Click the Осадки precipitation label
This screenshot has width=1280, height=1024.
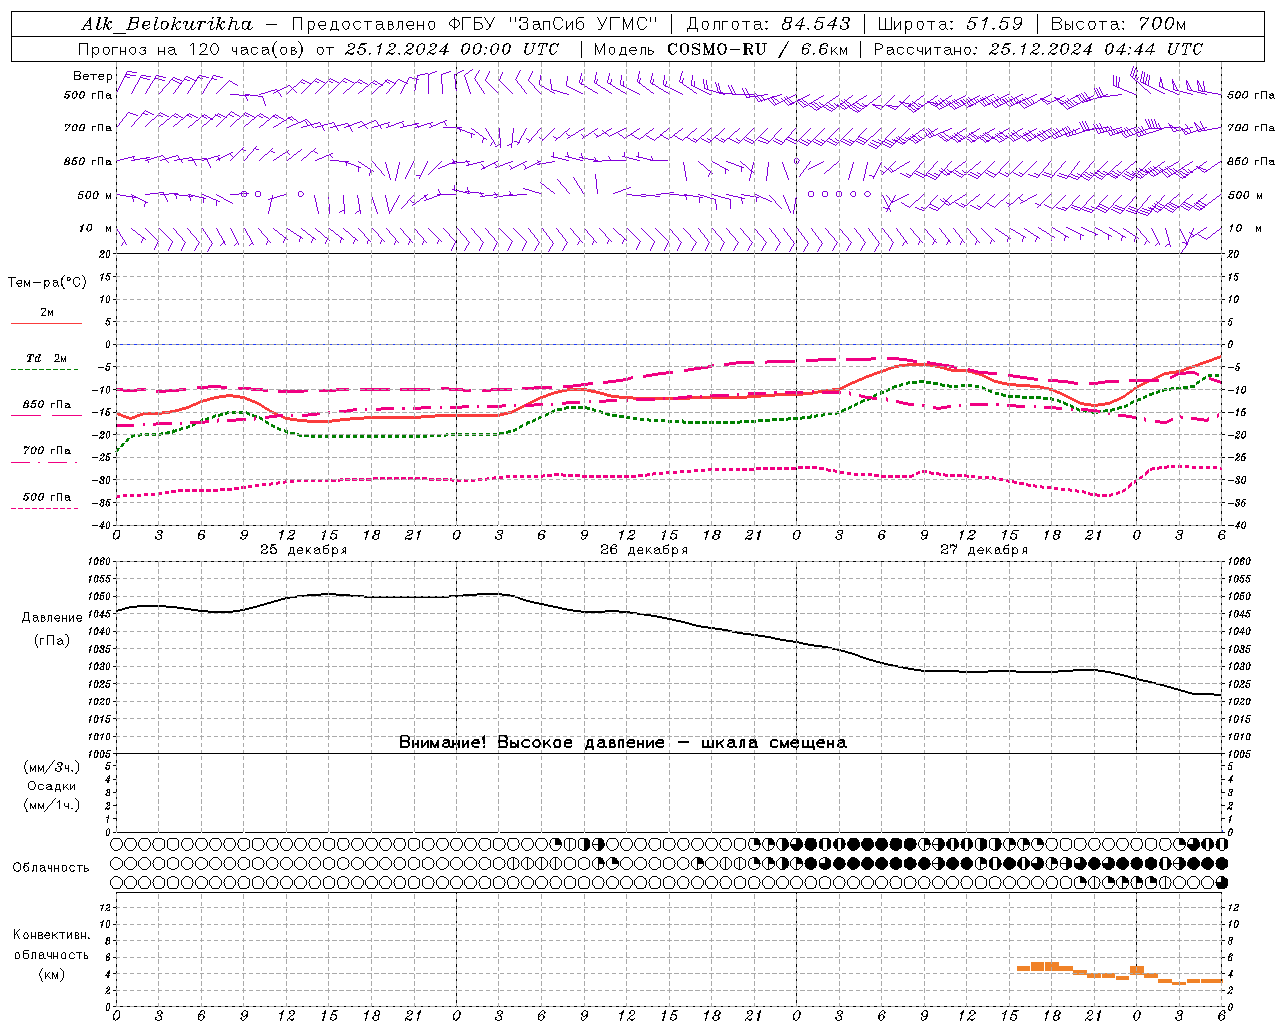click(52, 786)
